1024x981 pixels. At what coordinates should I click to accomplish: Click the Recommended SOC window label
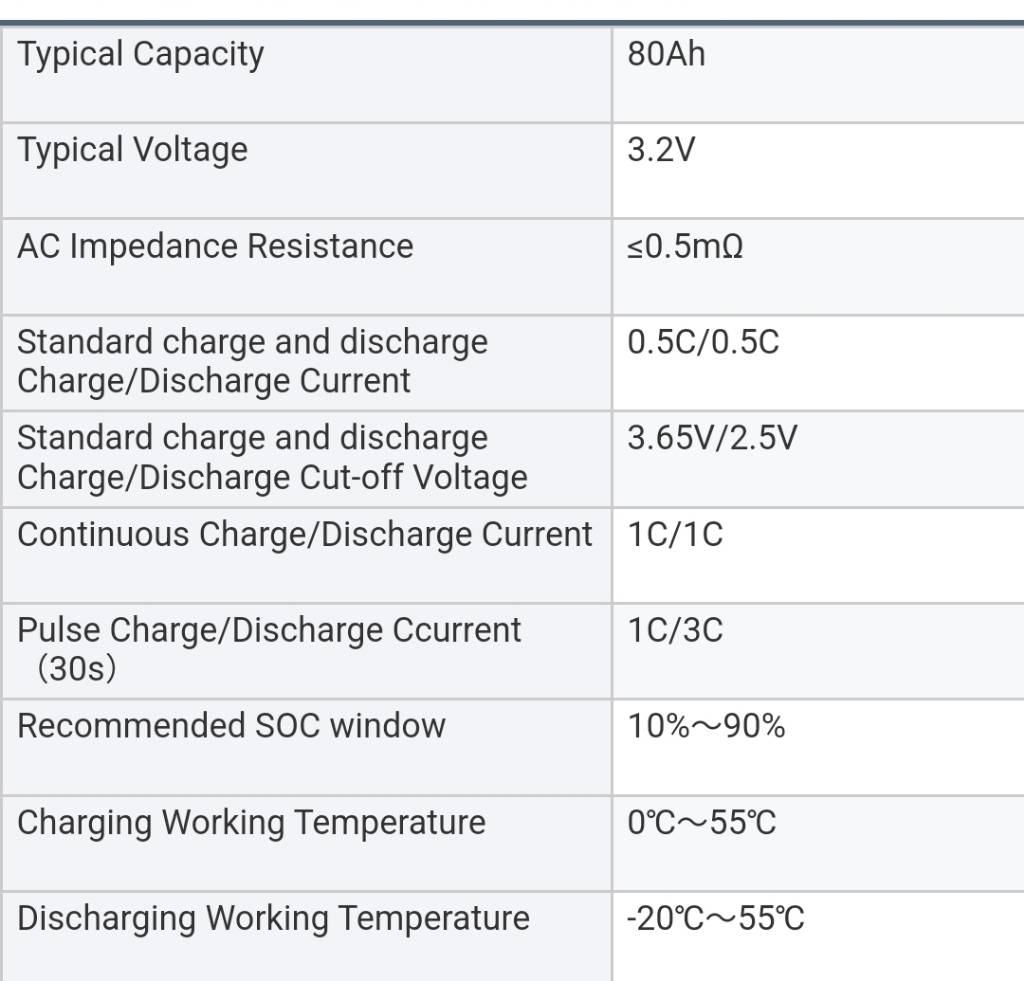(231, 725)
